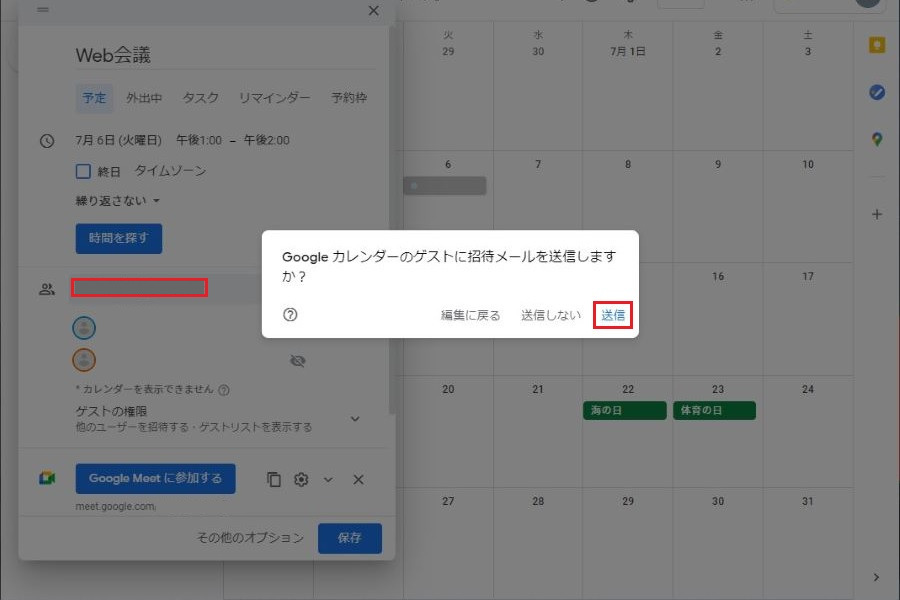Viewport: 900px width, 600px height.
Task: Click the green 海の日 holiday event
Action: pyautogui.click(x=624, y=410)
